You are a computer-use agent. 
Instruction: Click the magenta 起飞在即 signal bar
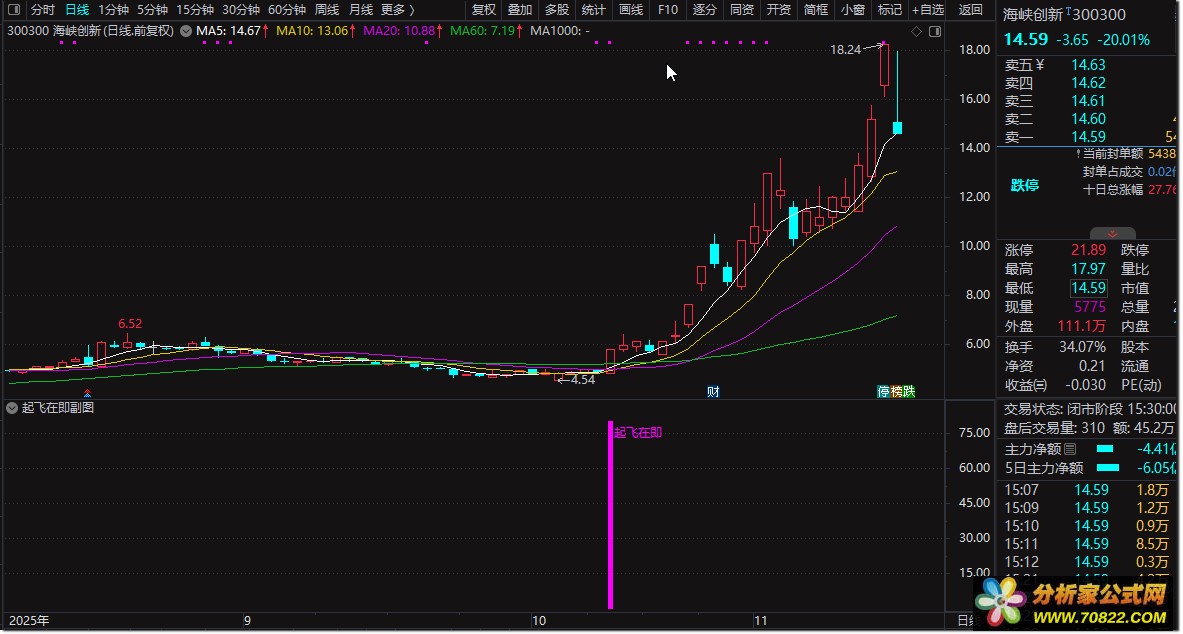(610, 515)
